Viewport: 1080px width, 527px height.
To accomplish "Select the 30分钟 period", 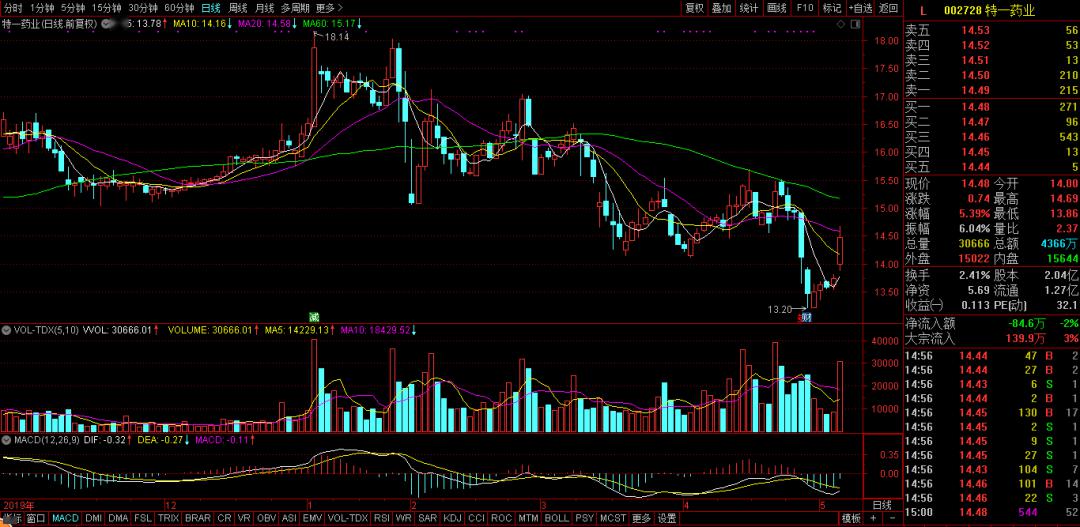I will click(x=143, y=8).
